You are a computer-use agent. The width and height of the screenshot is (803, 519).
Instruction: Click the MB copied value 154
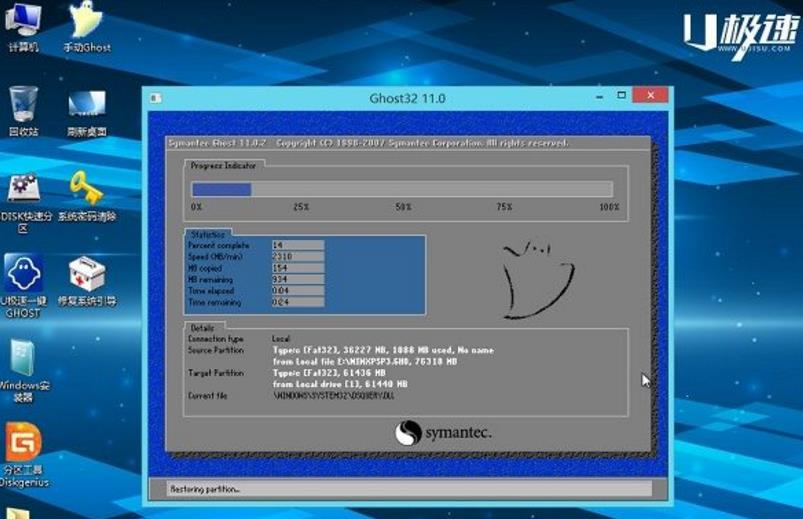click(x=298, y=268)
